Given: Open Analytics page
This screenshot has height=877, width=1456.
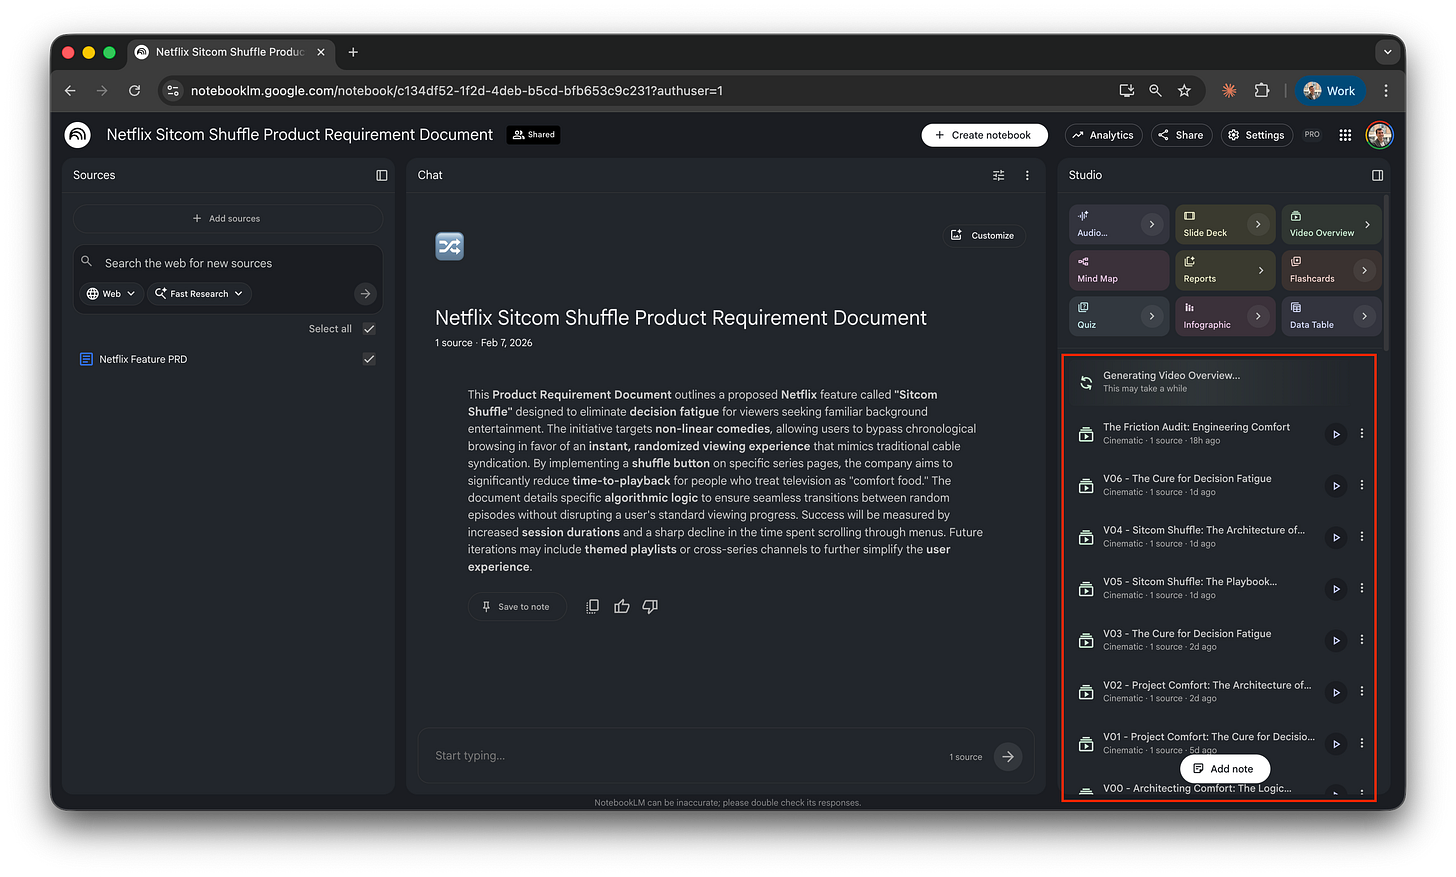Looking at the screenshot, I should click(x=1103, y=135).
